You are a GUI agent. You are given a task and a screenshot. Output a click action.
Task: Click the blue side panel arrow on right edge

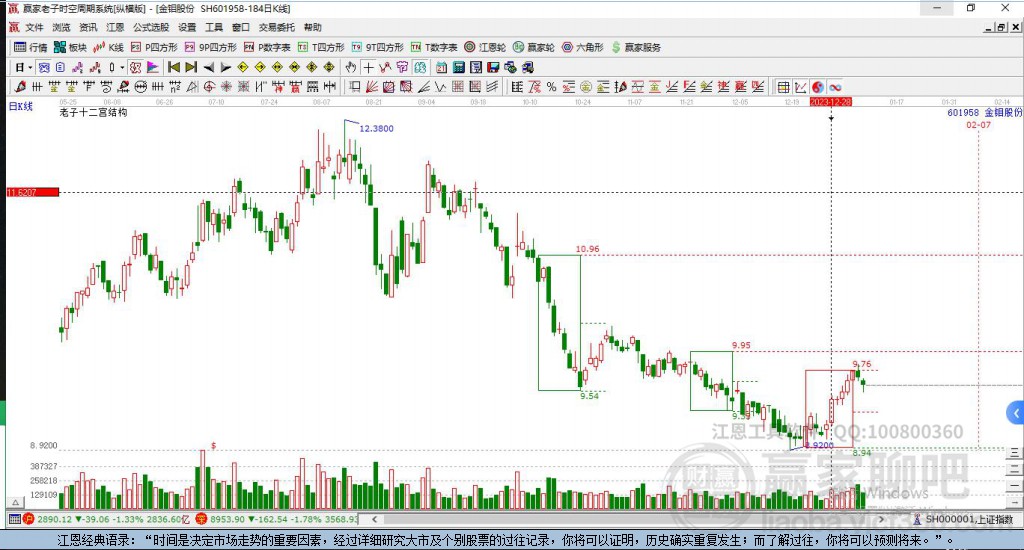pos(1016,413)
